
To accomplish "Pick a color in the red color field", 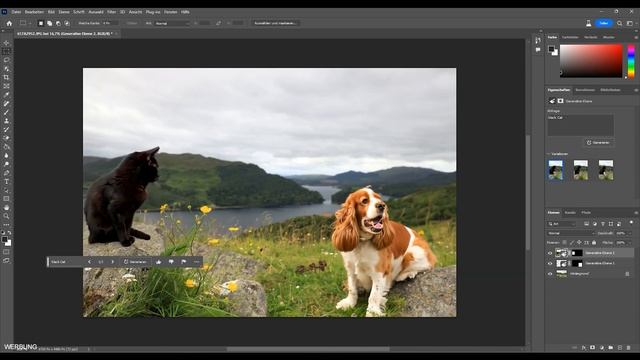I will (591, 61).
